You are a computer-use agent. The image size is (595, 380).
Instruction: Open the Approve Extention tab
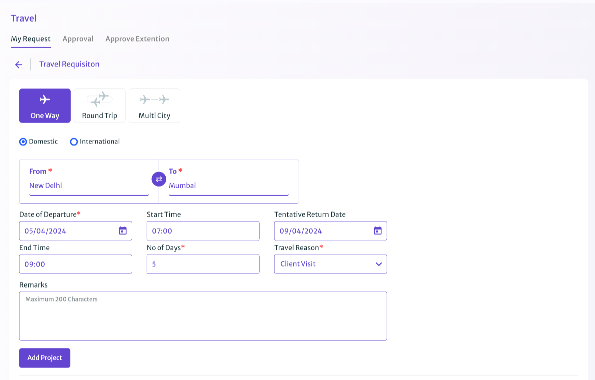tap(137, 39)
